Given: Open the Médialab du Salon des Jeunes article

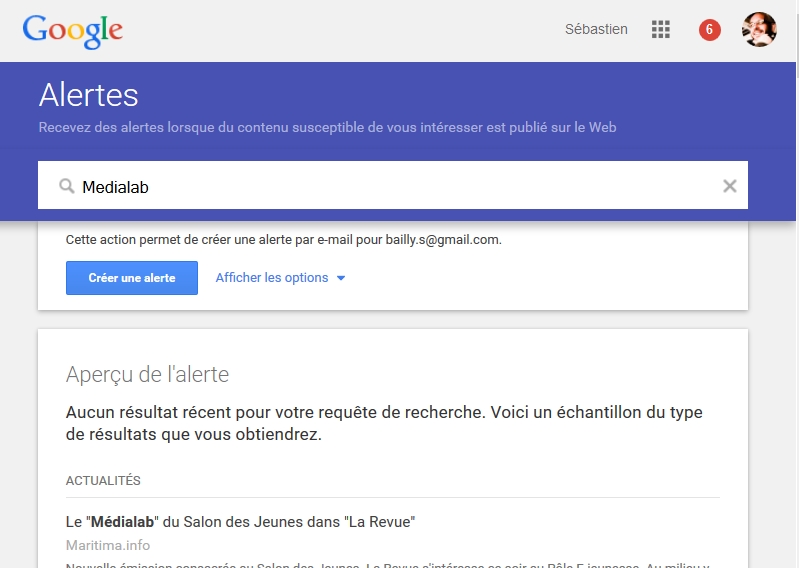Looking at the screenshot, I should pyautogui.click(x=241, y=522).
